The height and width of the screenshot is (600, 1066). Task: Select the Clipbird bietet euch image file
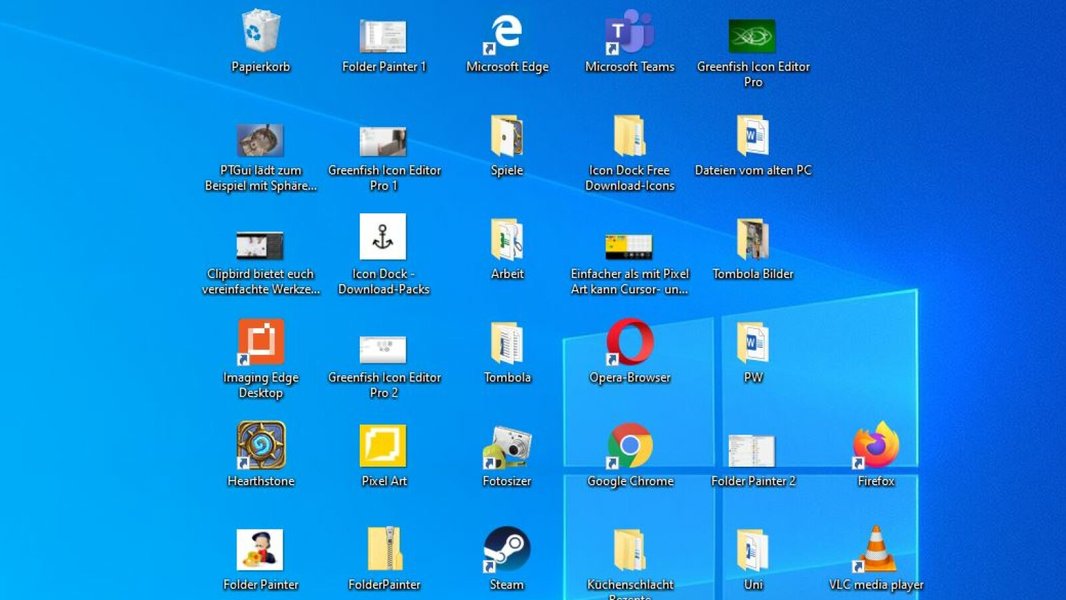click(x=260, y=245)
